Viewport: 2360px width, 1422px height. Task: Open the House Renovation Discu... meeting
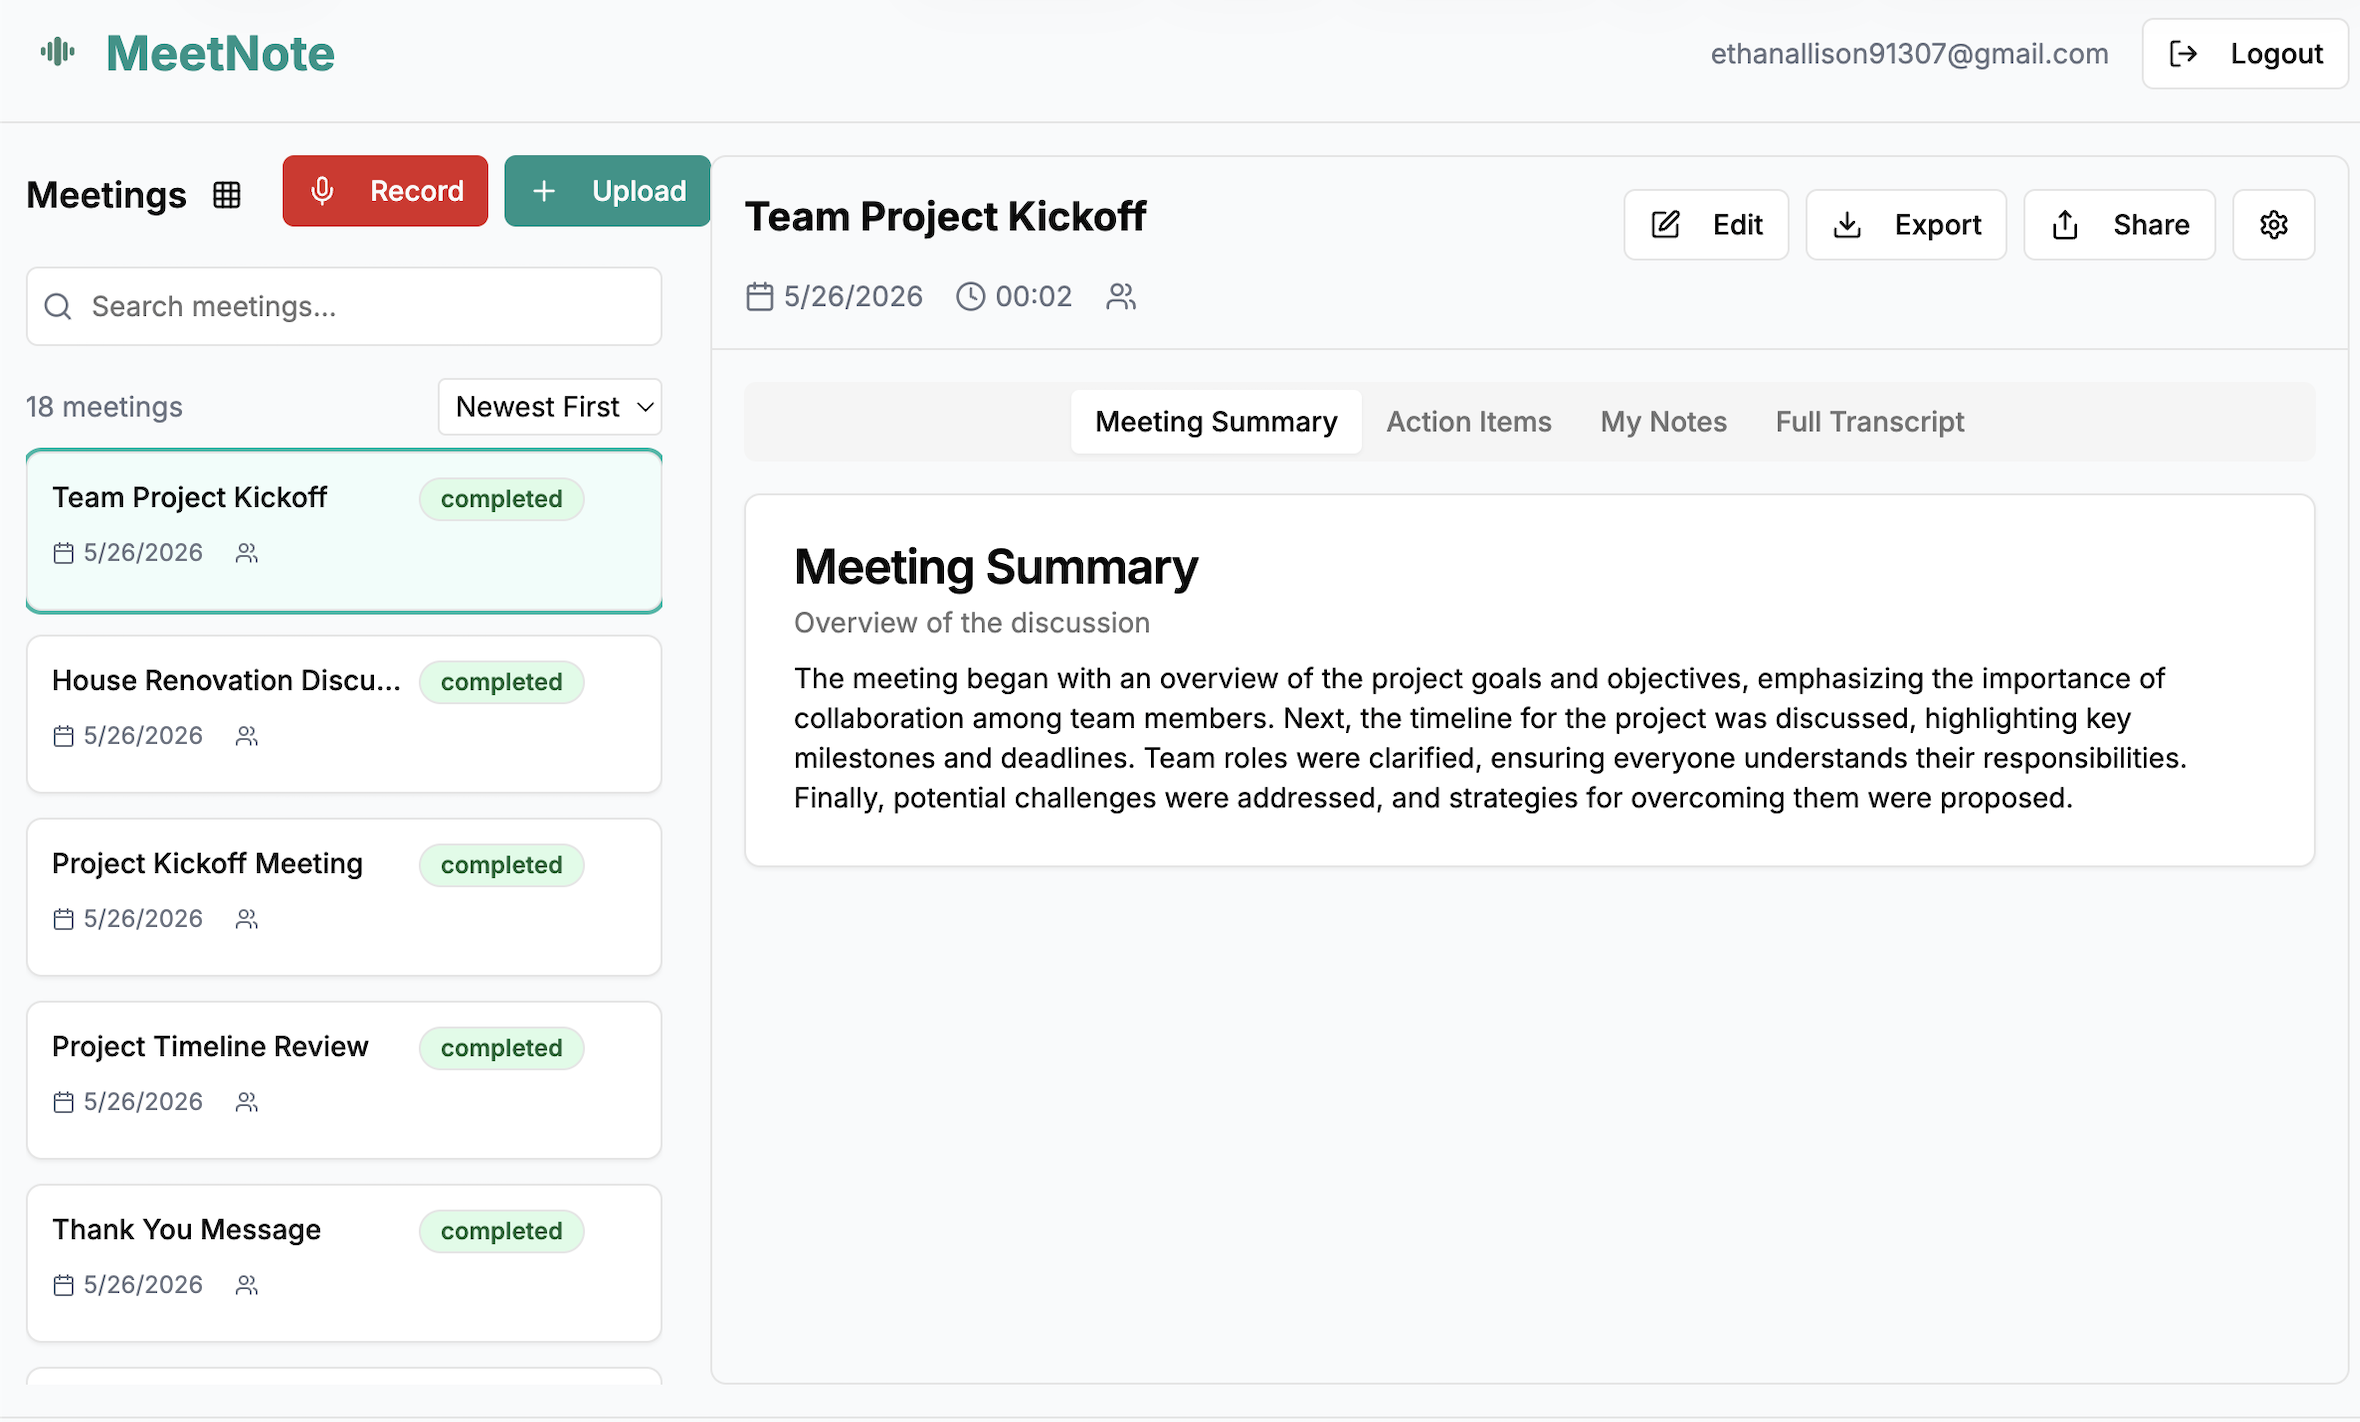click(344, 714)
